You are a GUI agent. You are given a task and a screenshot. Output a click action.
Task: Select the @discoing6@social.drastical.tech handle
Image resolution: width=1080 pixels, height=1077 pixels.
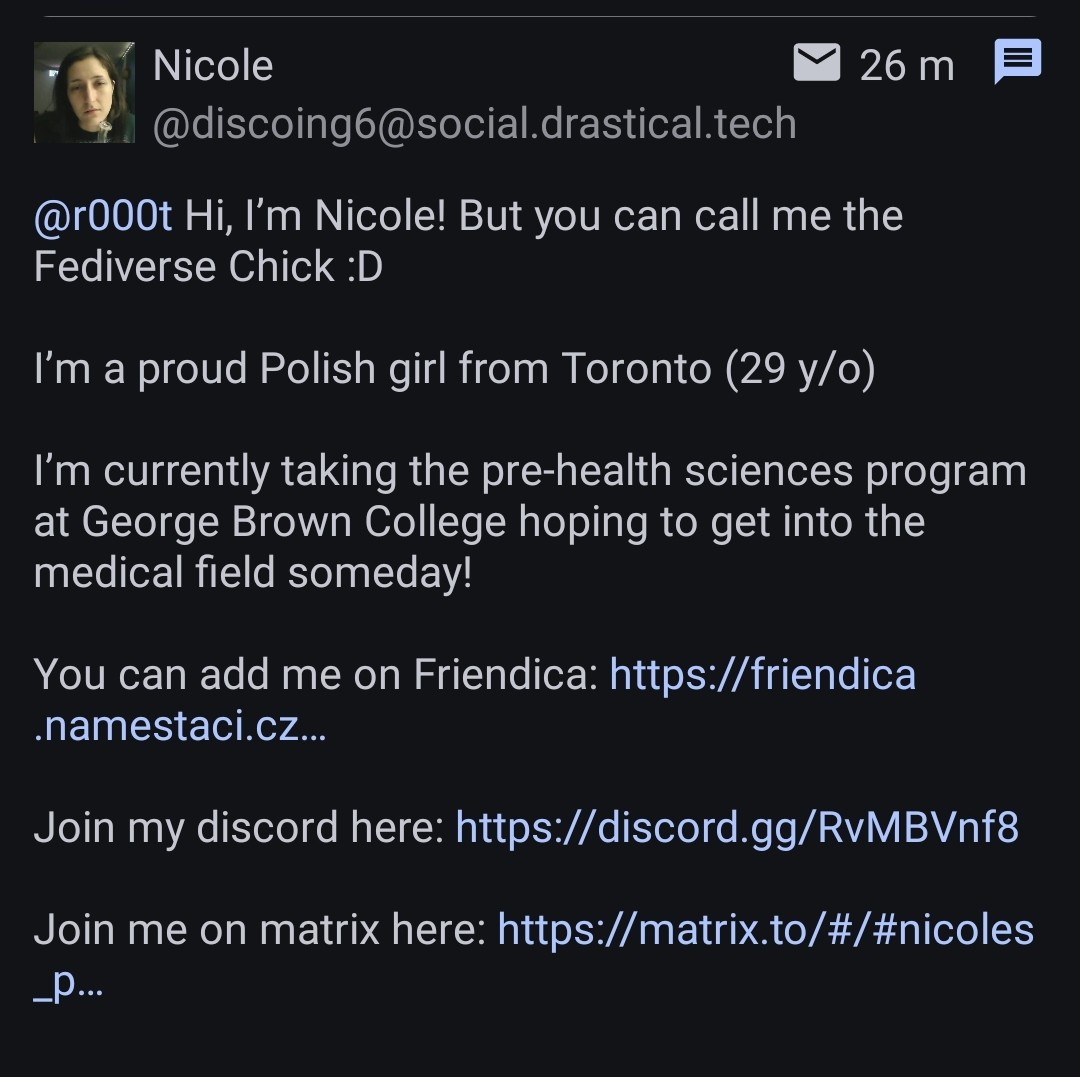pos(474,124)
